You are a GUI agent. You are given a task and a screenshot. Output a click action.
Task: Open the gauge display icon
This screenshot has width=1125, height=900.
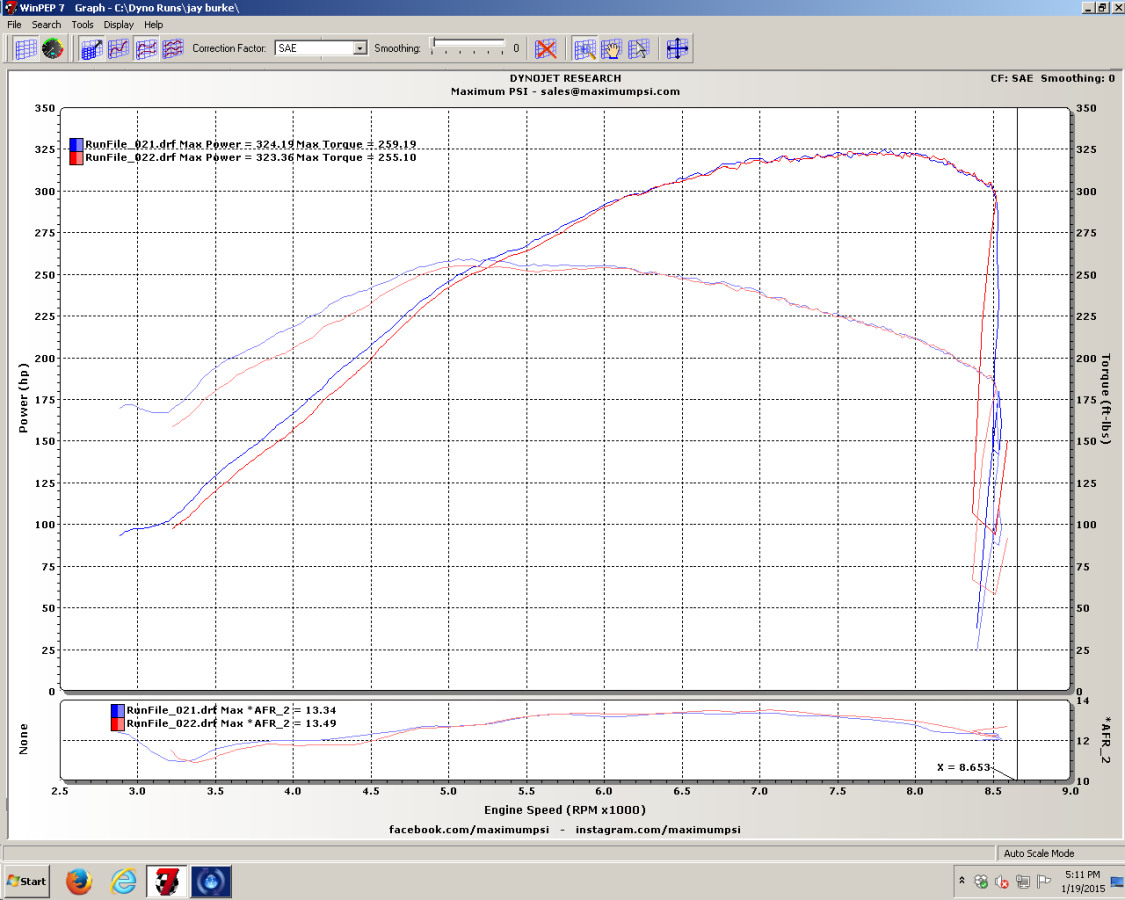[x=52, y=49]
